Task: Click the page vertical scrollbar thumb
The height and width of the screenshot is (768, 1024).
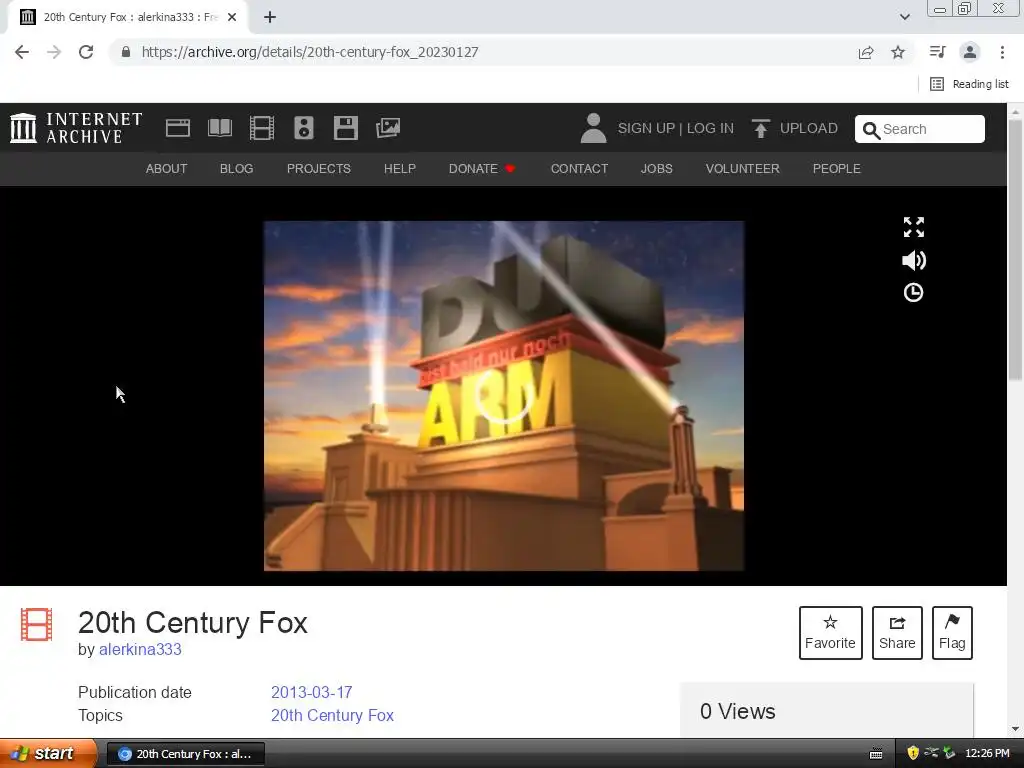Action: tap(1015, 248)
